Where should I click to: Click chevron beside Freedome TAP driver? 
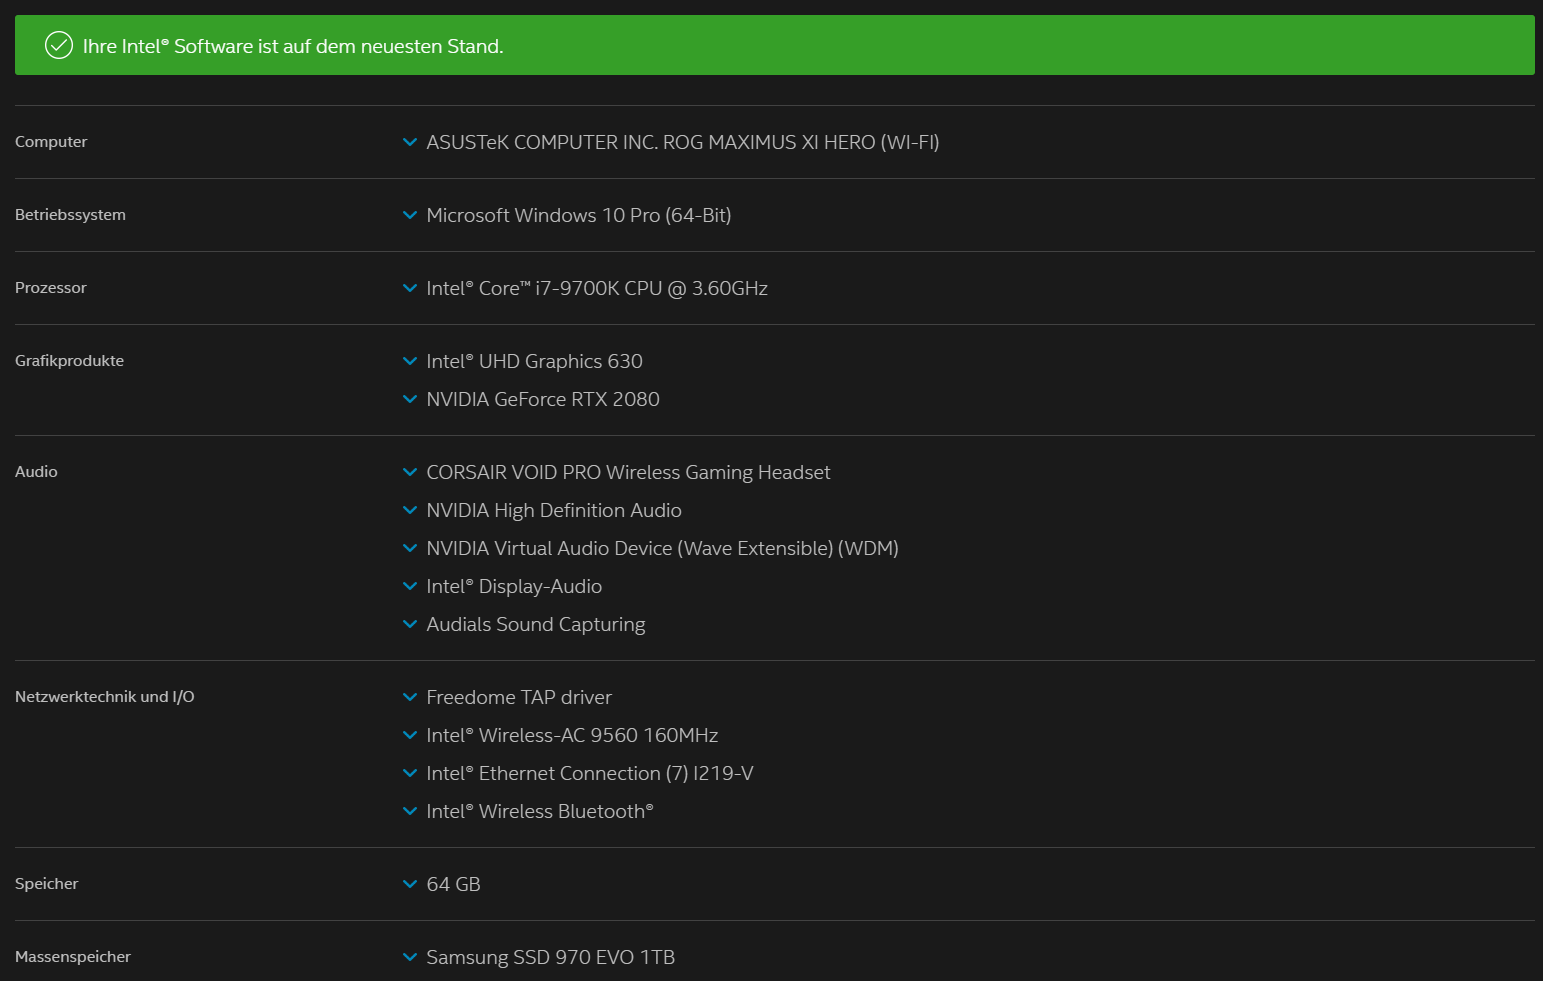pos(409,697)
